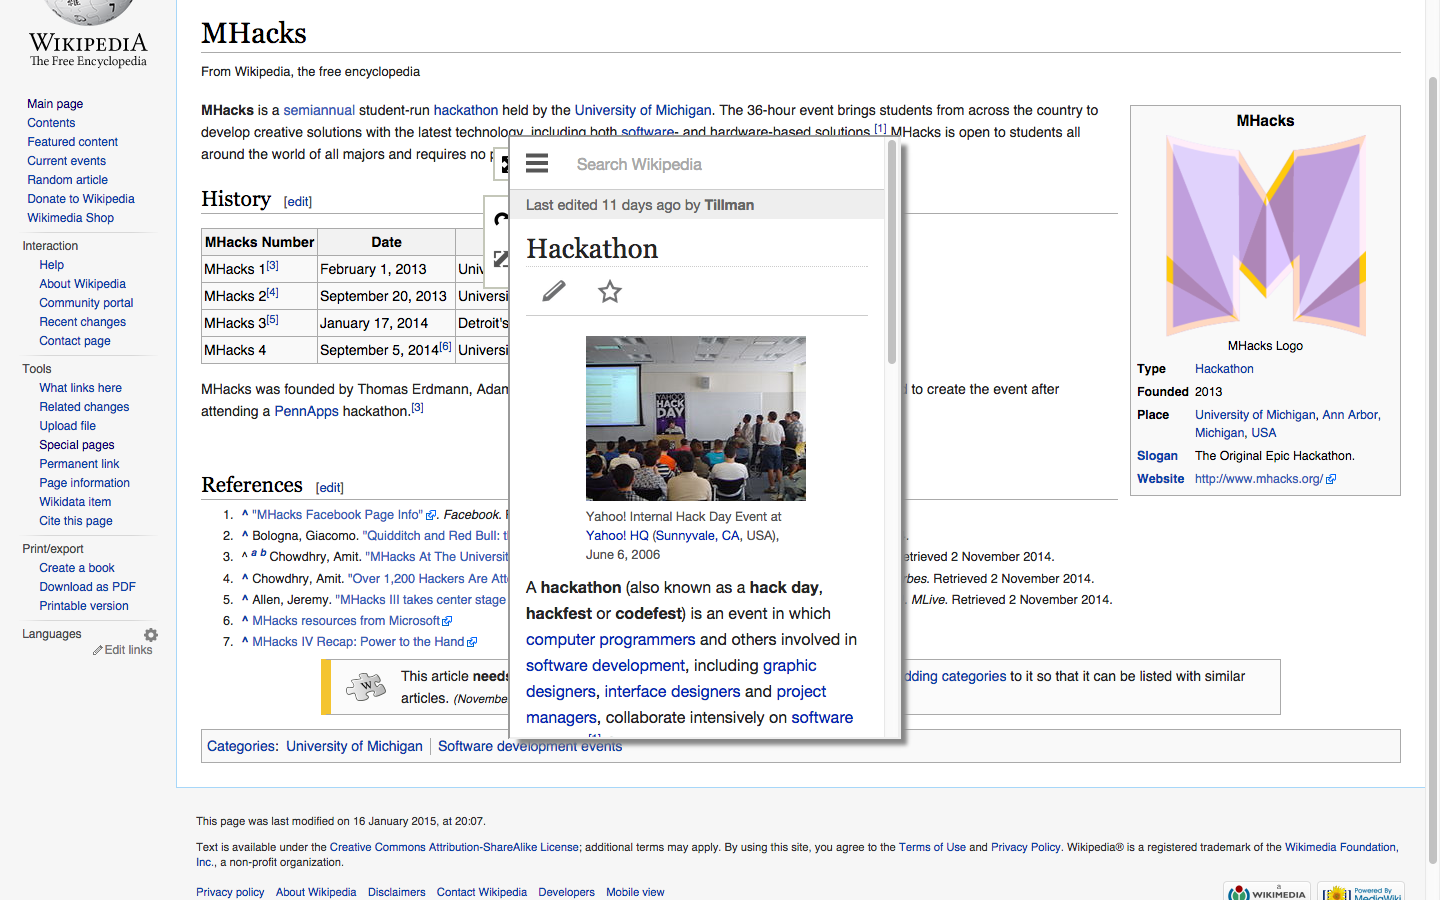Open Creative Commons Attribution-ShareAlike License link
The height and width of the screenshot is (900, 1440).
[x=454, y=847]
